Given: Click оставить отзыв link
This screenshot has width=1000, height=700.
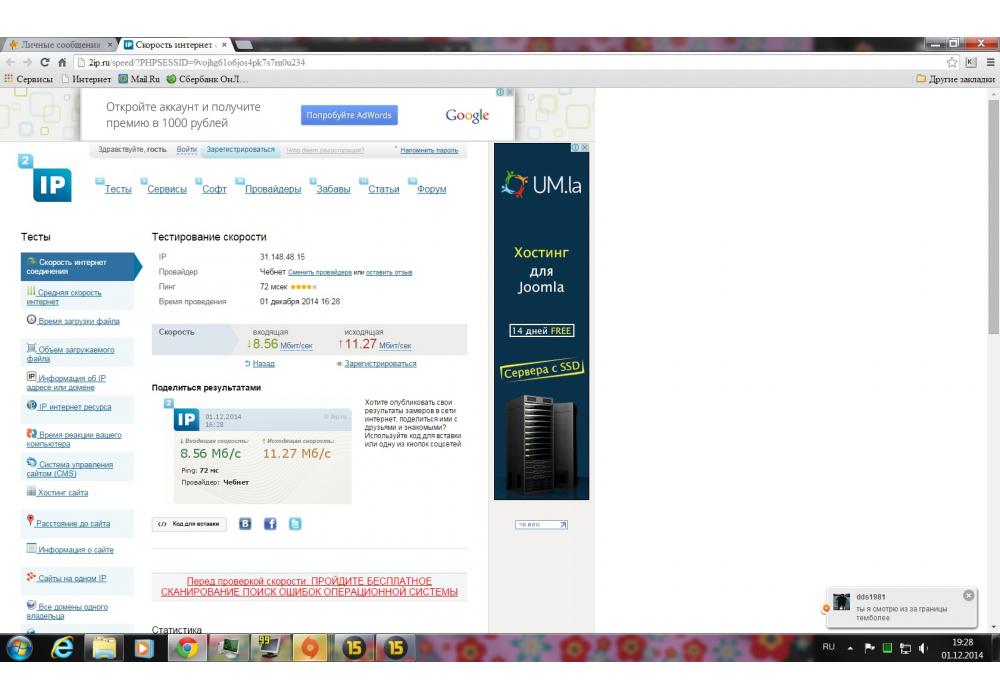Looking at the screenshot, I should (389, 272).
